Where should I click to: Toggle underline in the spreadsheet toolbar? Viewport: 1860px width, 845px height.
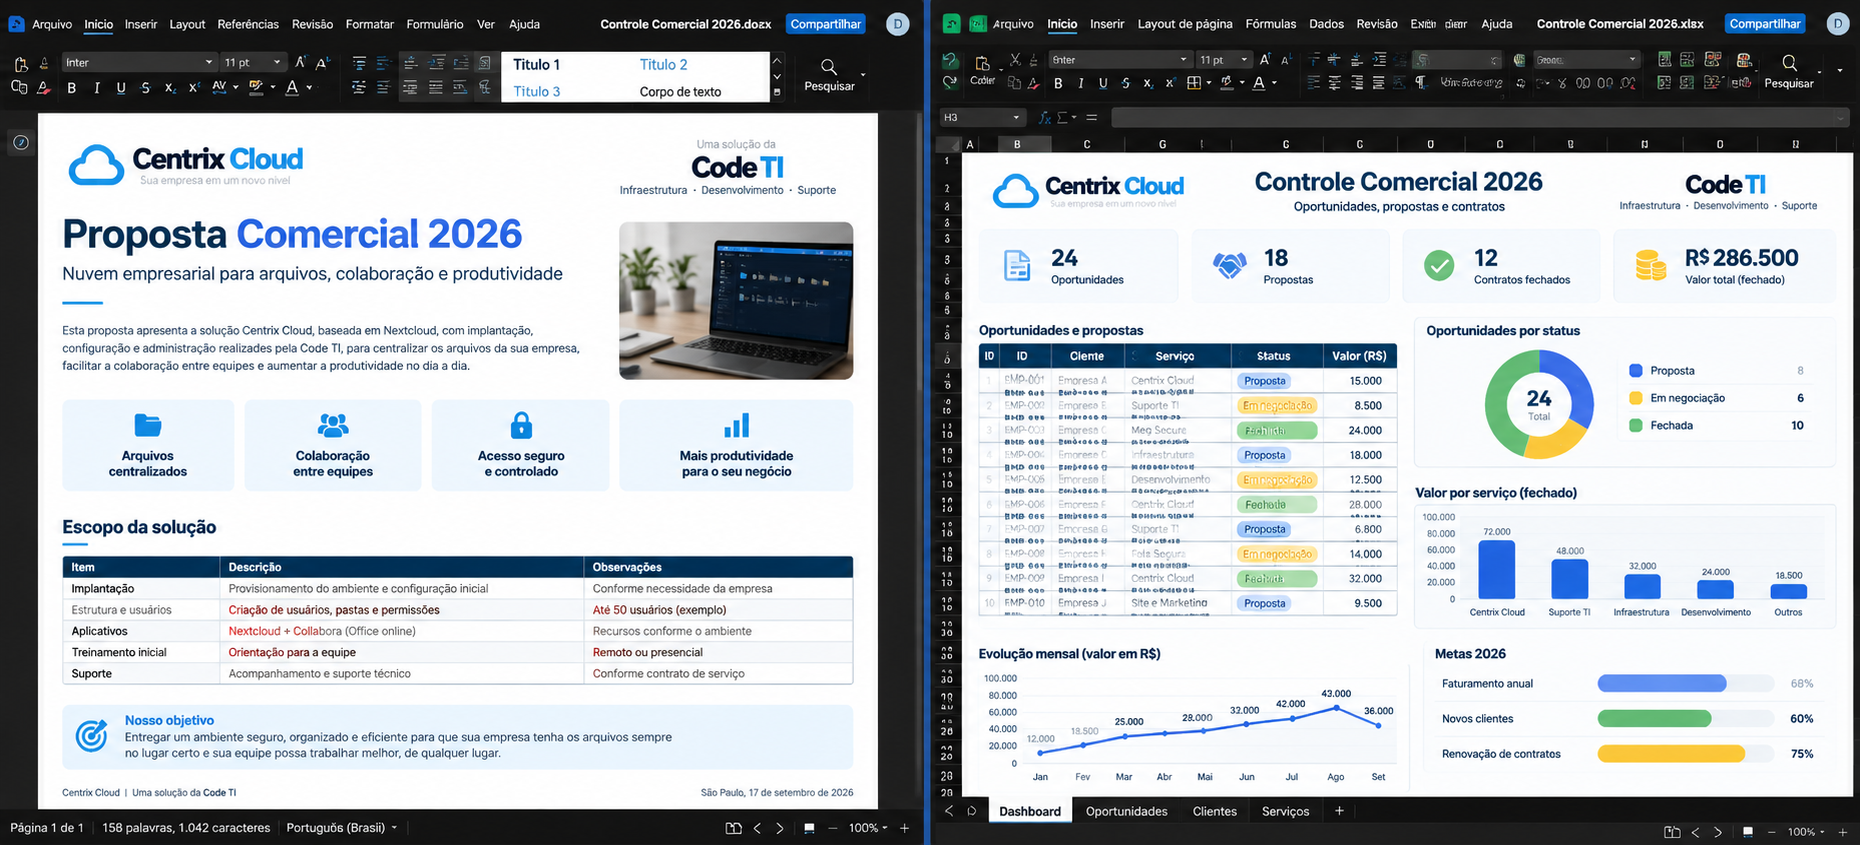(x=1103, y=83)
